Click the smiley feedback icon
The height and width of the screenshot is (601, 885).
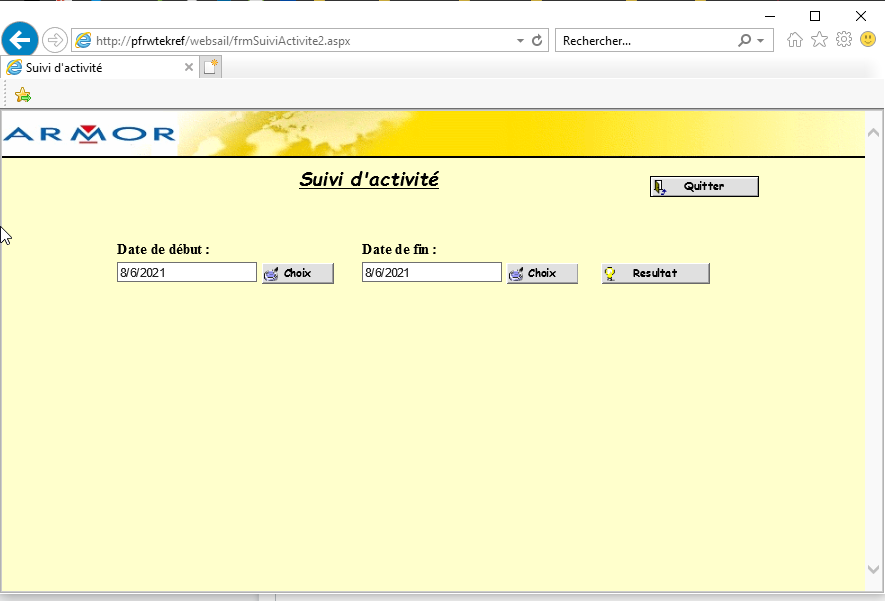coord(868,39)
